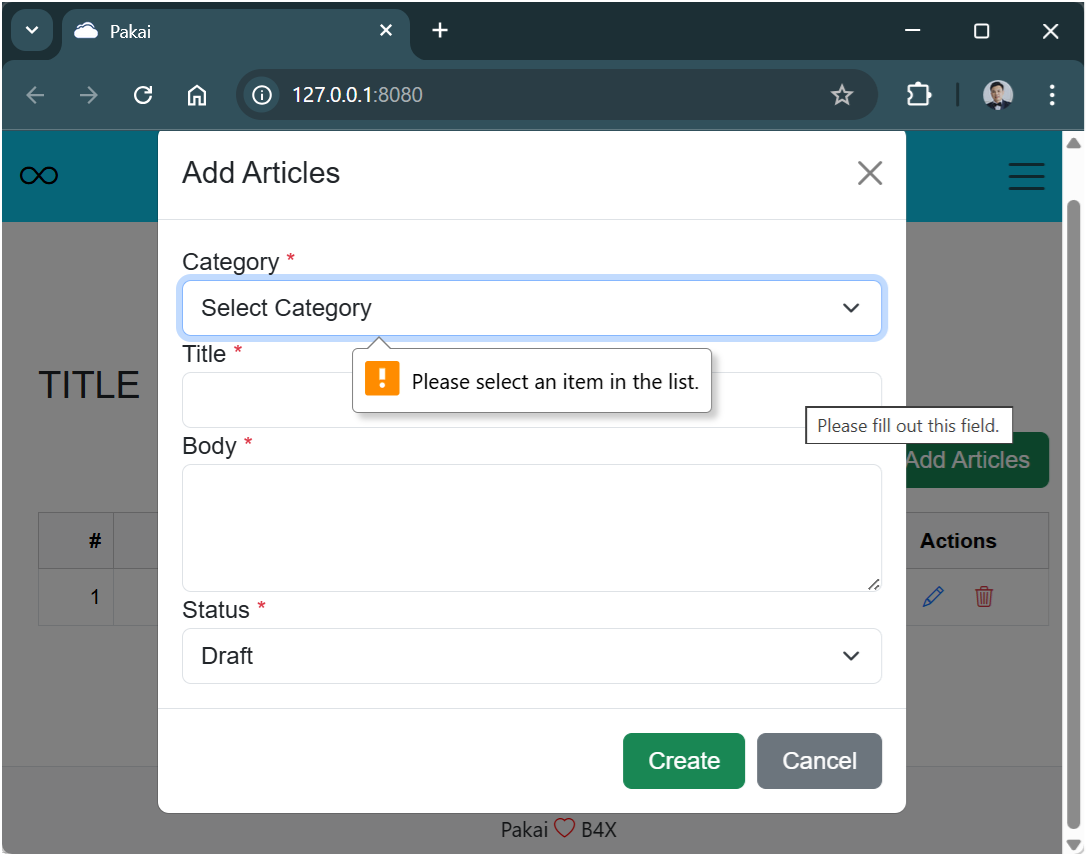
Task: Click the Cancel button
Action: tap(819, 761)
